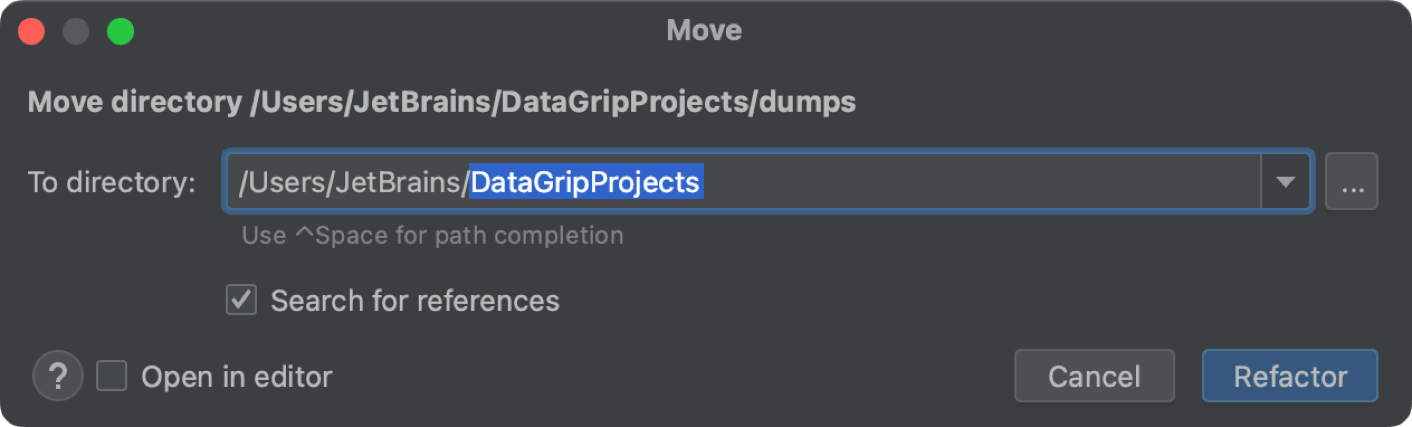The width and height of the screenshot is (1412, 427).
Task: Click the "Open in editor" label text
Action: pos(237,376)
